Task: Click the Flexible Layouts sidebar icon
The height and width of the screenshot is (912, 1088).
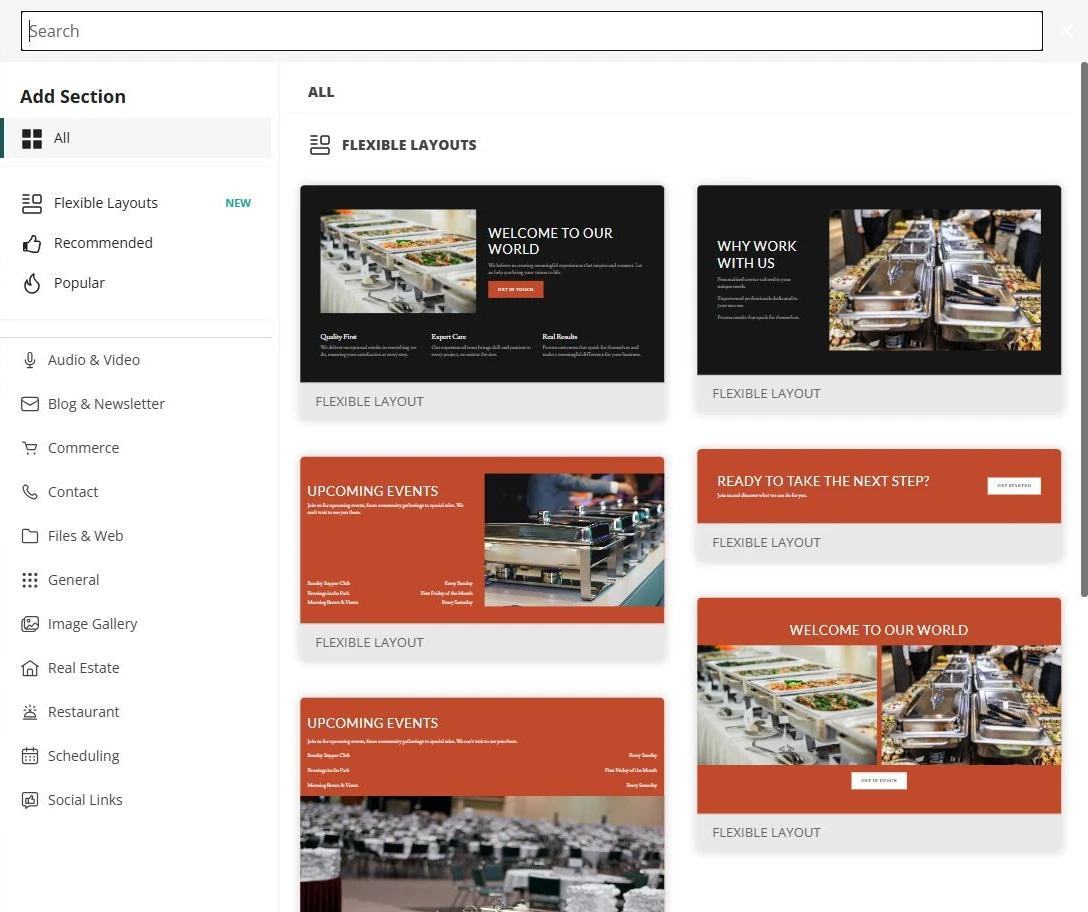Action: tap(32, 203)
